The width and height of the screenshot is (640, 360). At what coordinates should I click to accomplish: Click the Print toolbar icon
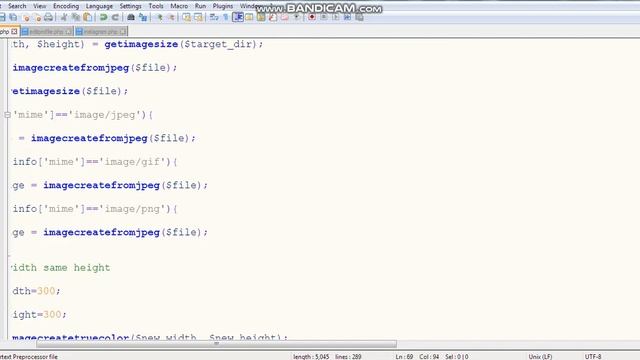(48, 17)
